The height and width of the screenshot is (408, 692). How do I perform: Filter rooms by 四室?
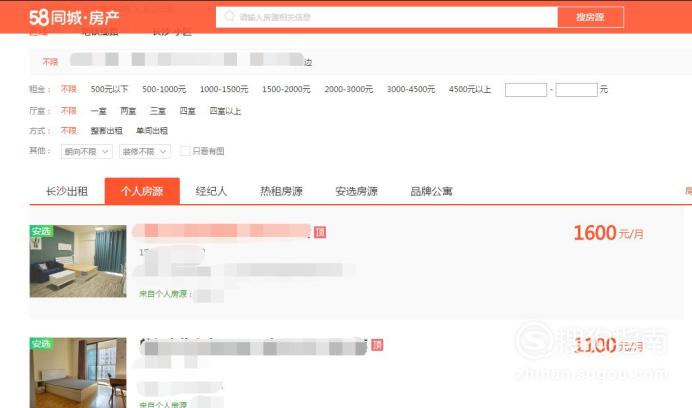coord(187,111)
